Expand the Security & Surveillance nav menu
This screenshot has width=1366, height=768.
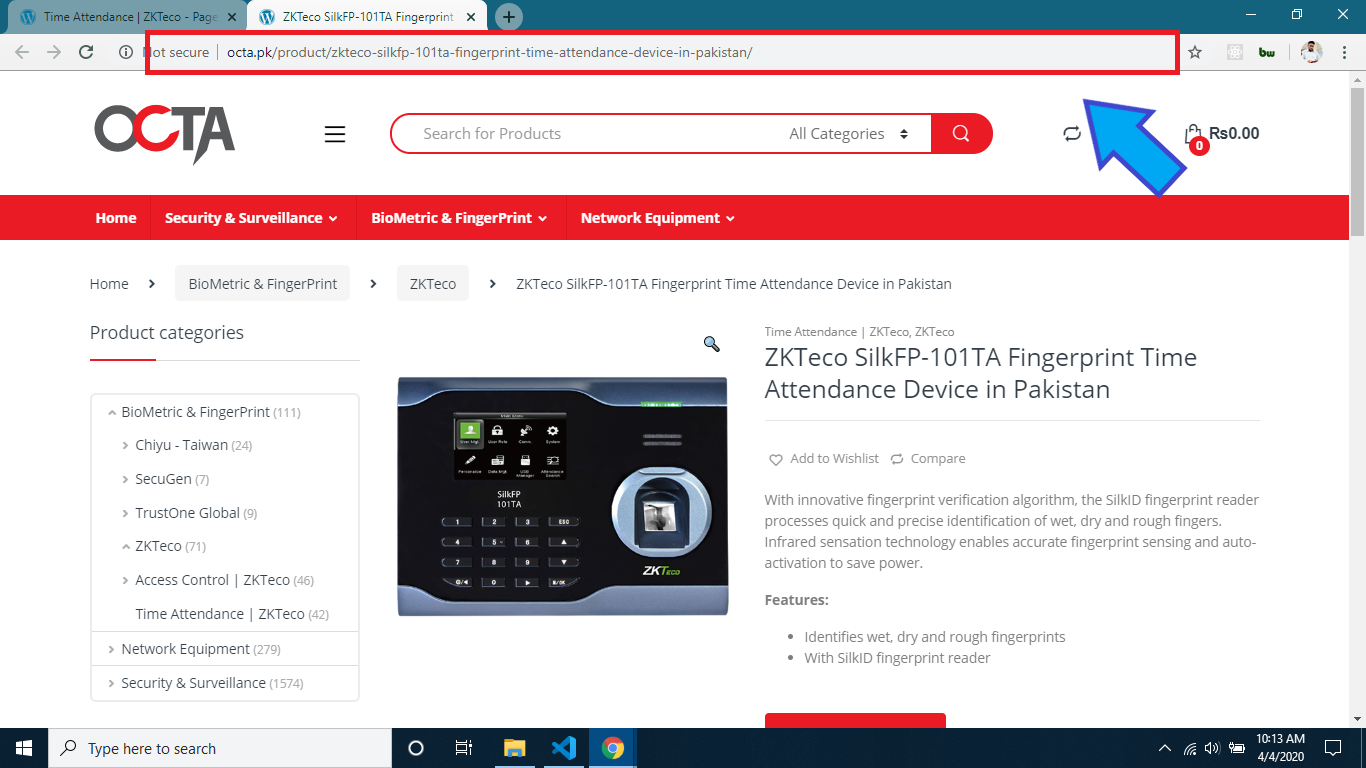point(251,218)
